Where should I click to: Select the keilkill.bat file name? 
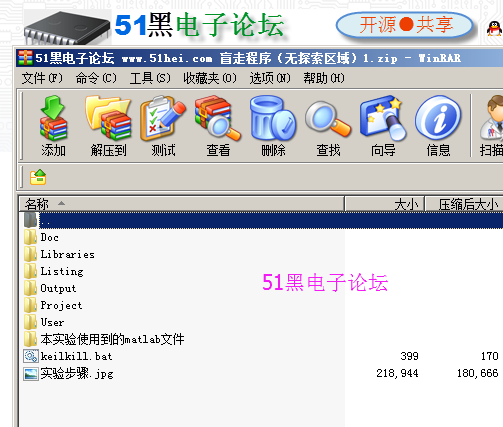click(76, 356)
